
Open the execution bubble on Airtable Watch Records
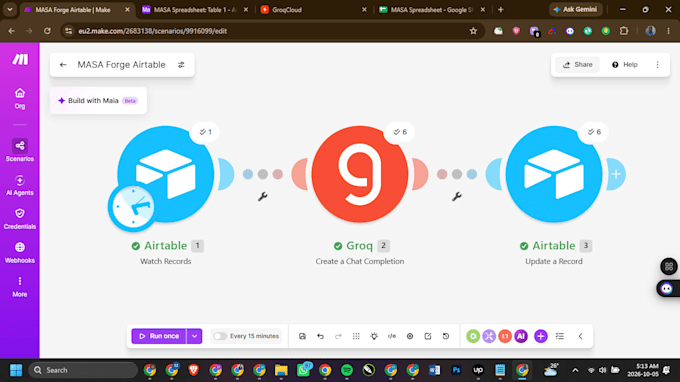[205, 132]
